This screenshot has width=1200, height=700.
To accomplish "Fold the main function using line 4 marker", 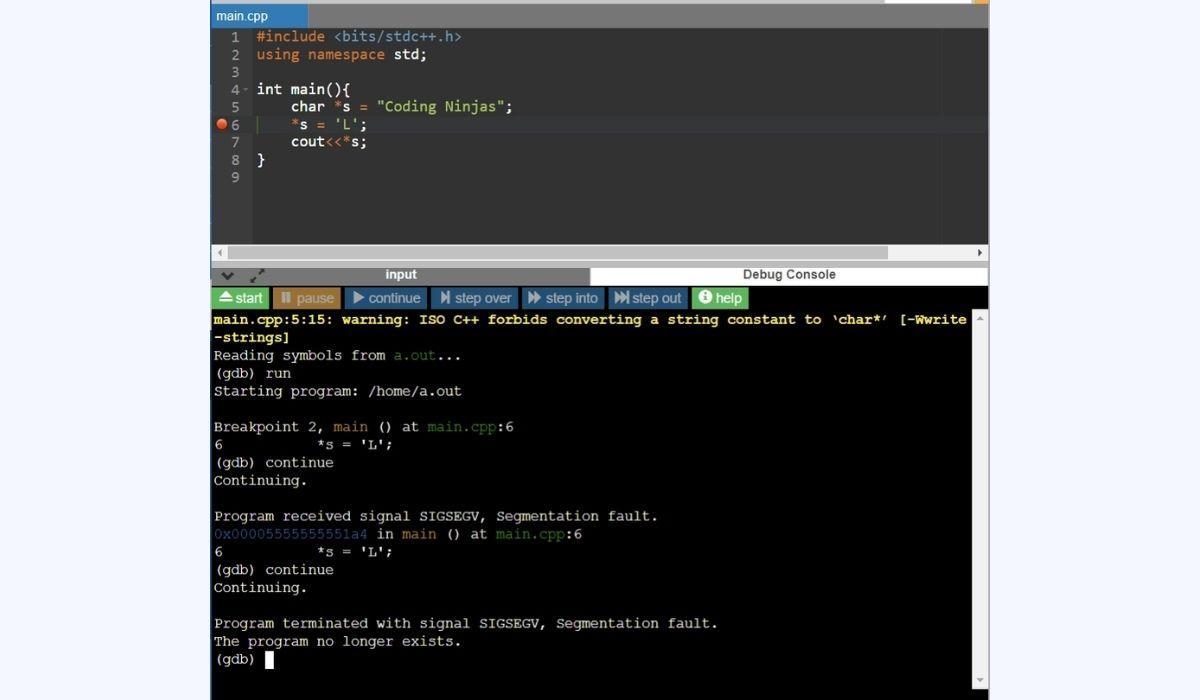I will 244,89.
